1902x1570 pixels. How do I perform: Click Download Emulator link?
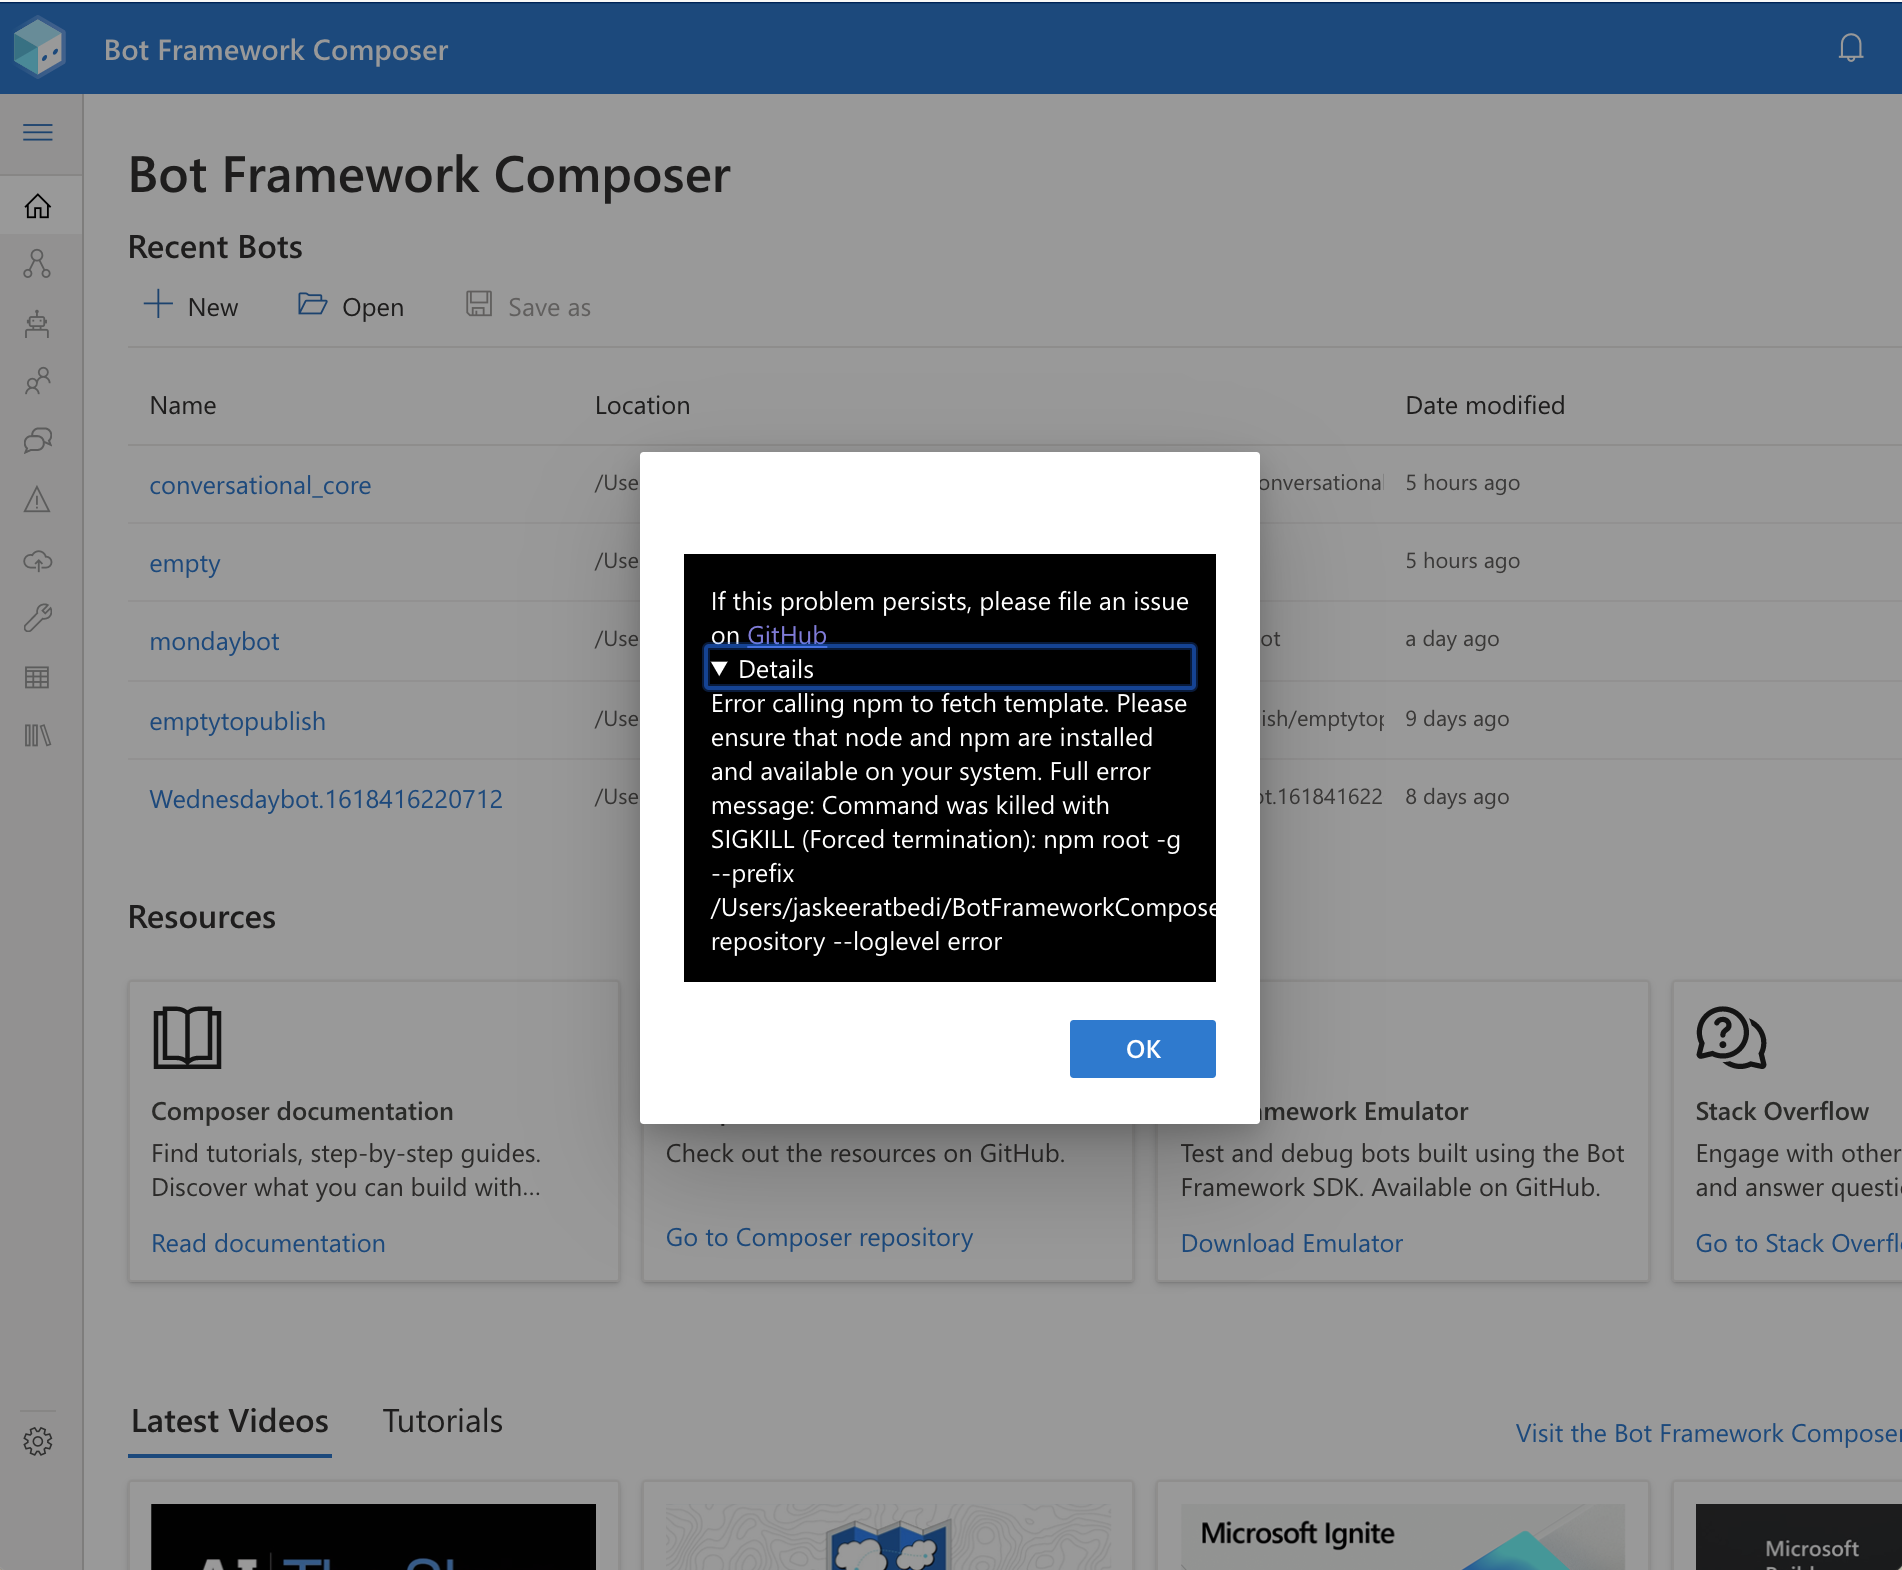pyautogui.click(x=1292, y=1243)
